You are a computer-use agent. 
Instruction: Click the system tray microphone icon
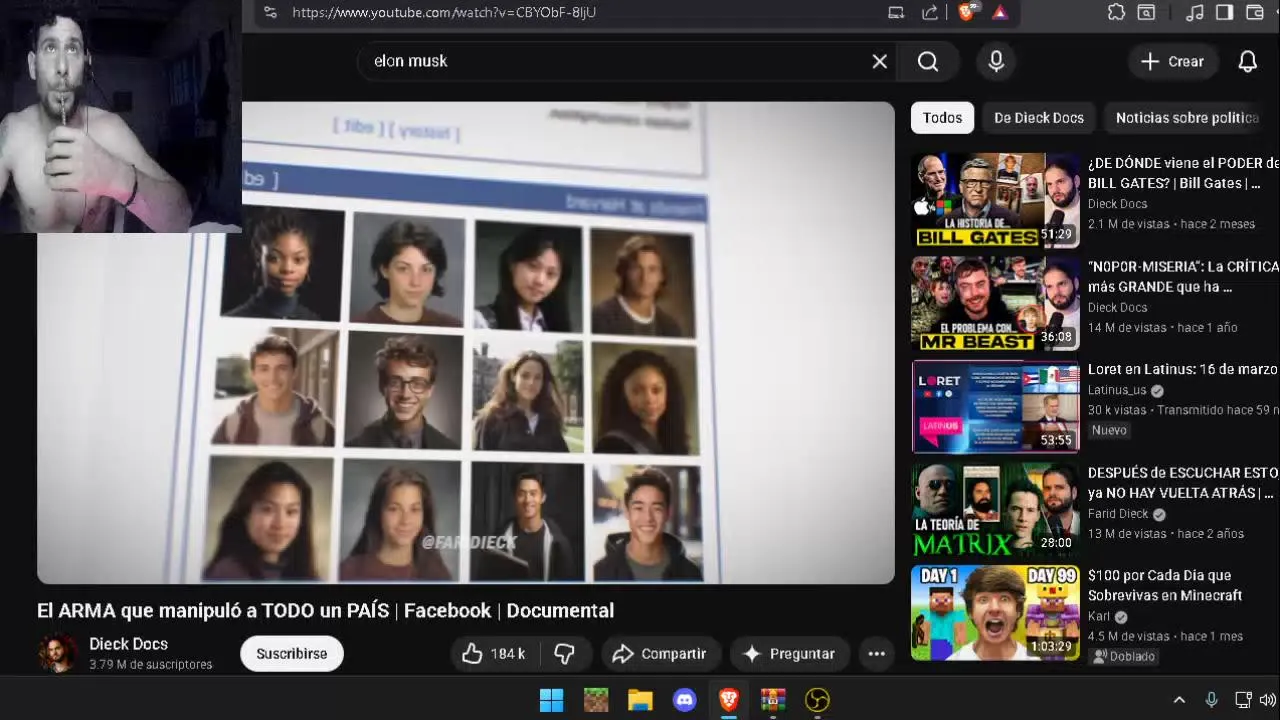pyautogui.click(x=1211, y=700)
